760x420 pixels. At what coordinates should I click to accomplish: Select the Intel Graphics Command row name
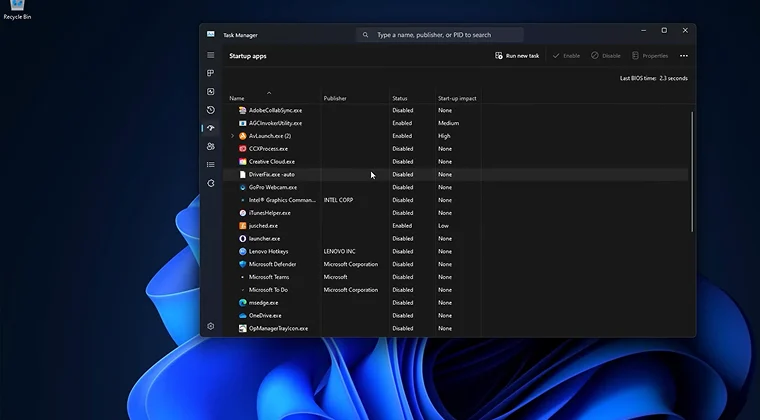pos(282,200)
